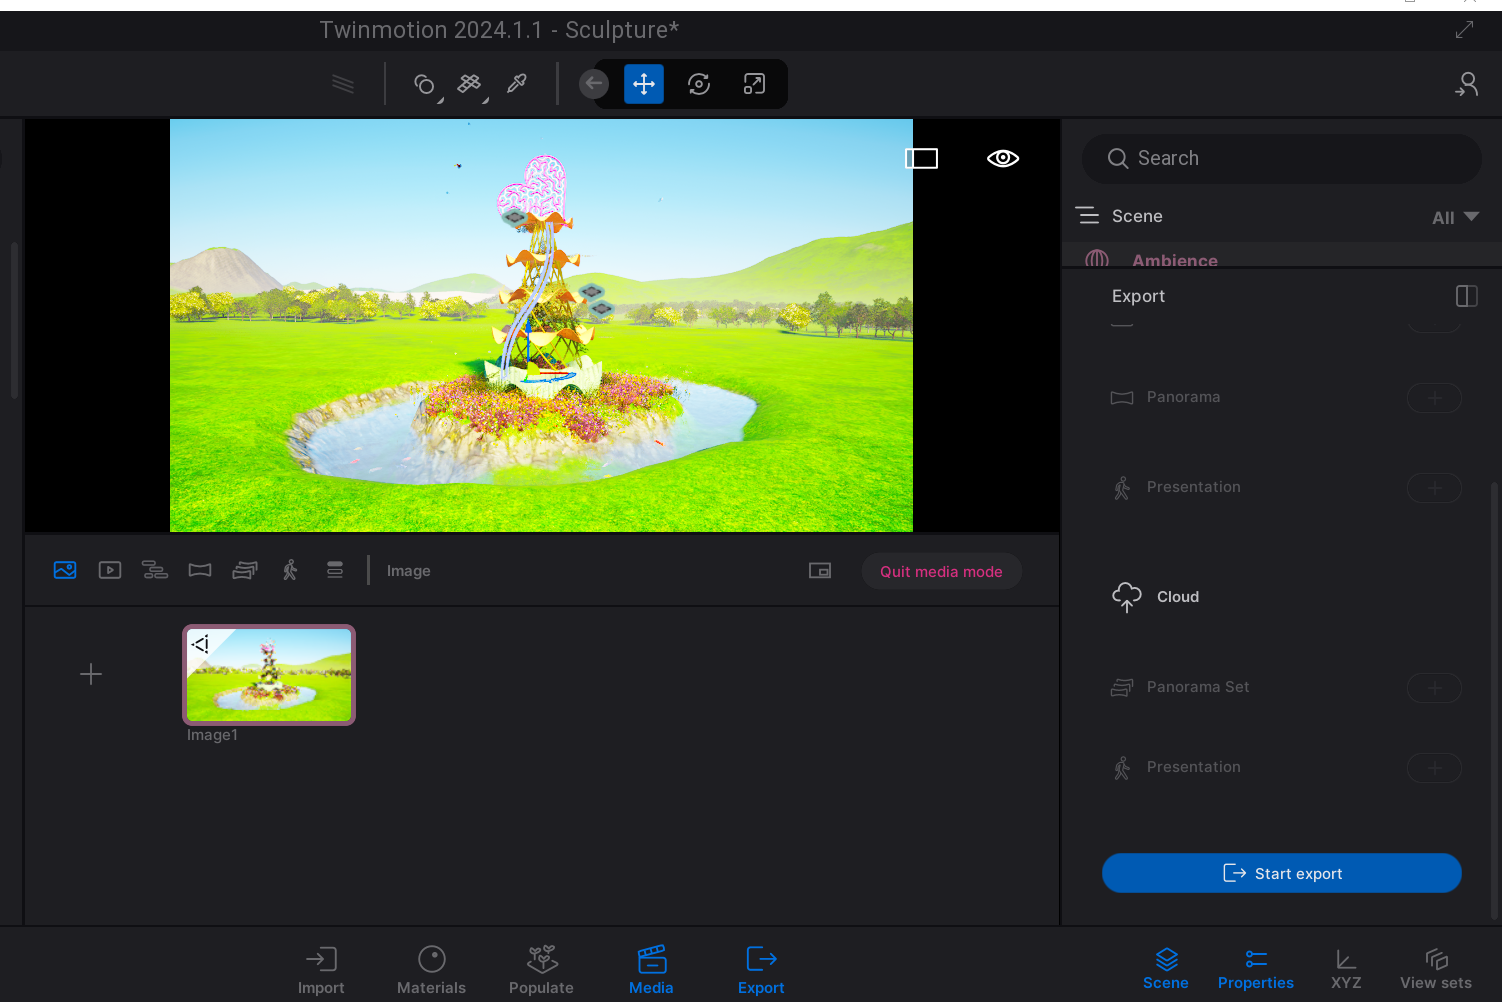The height and width of the screenshot is (1002, 1502).
Task: Switch to Image media type
Action: coord(65,570)
